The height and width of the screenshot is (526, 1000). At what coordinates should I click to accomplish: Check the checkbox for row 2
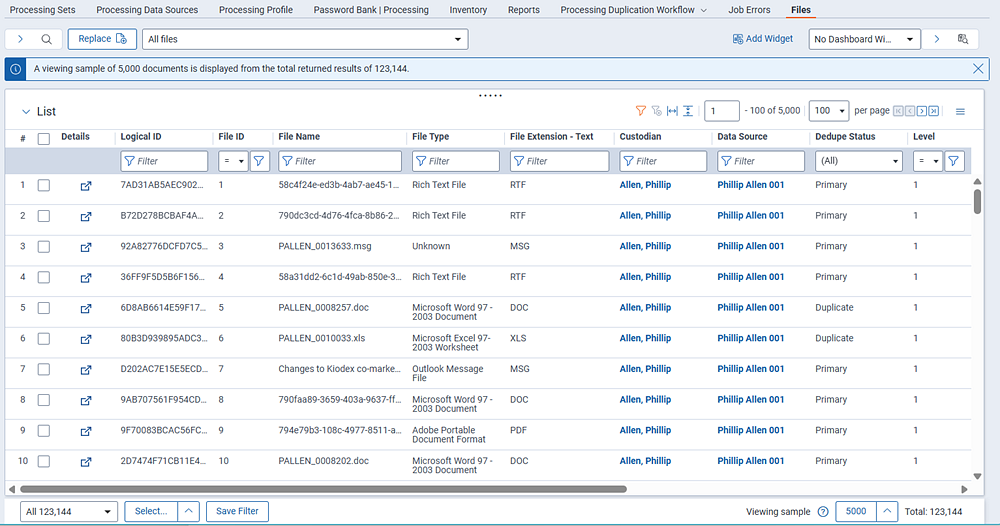pos(43,216)
